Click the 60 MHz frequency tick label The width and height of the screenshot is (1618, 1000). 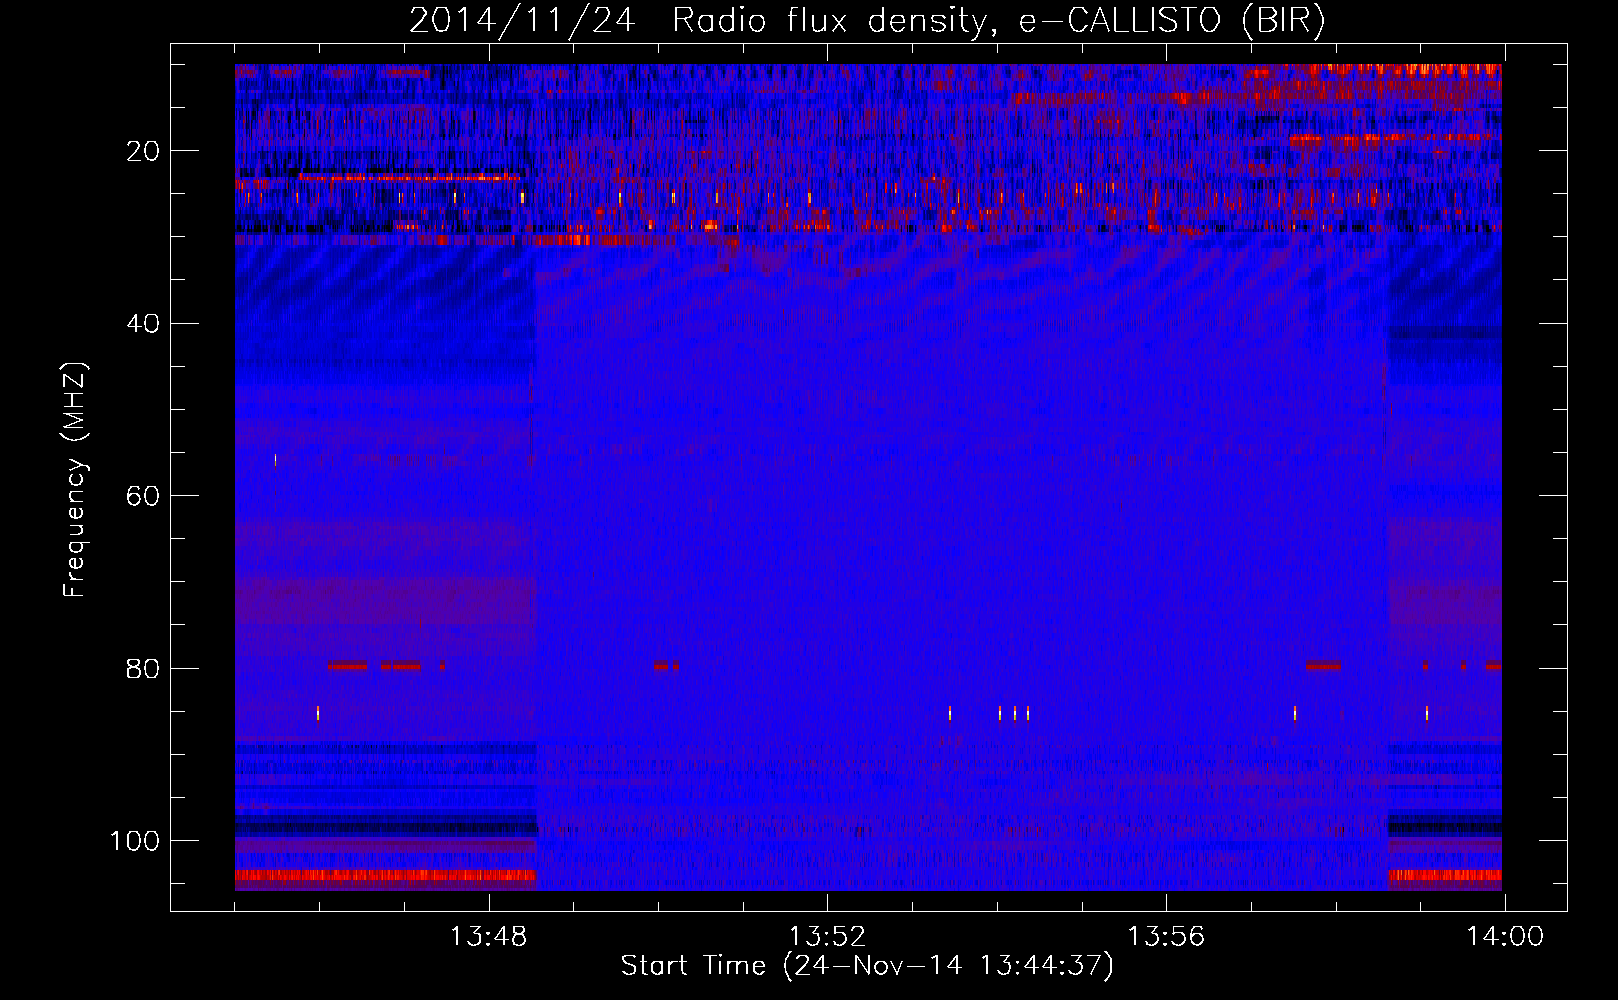pyautogui.click(x=144, y=497)
